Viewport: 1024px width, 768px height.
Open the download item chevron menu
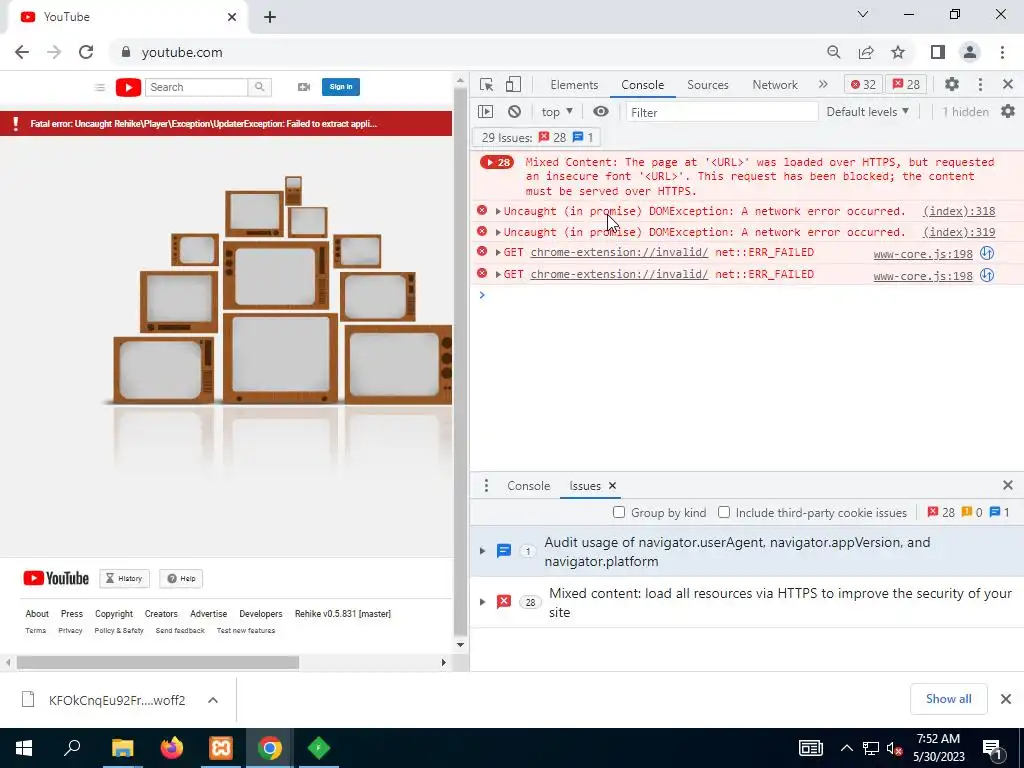(x=213, y=700)
